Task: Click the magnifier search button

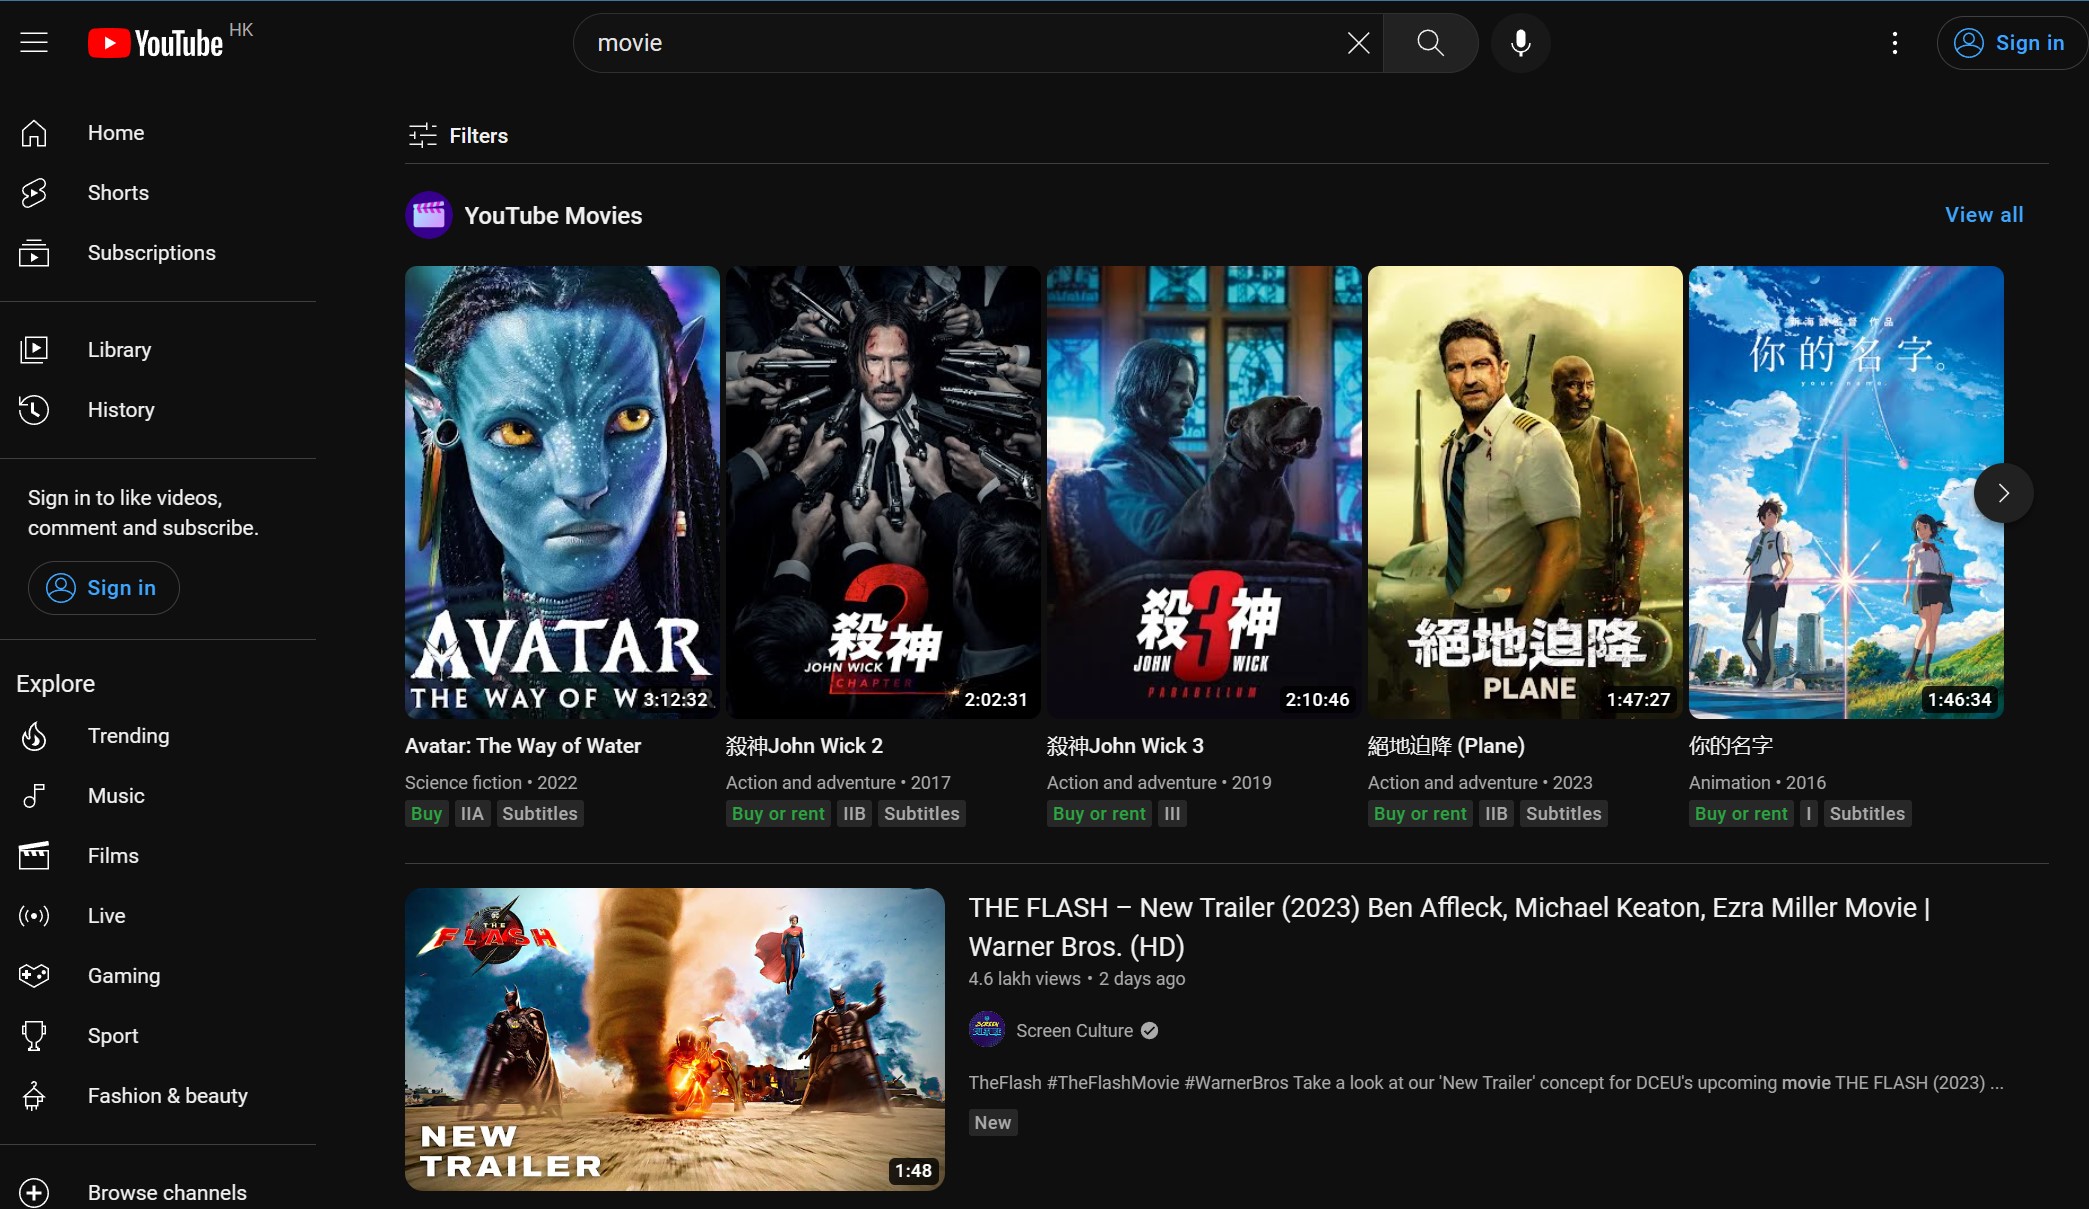Action: pos(1430,43)
